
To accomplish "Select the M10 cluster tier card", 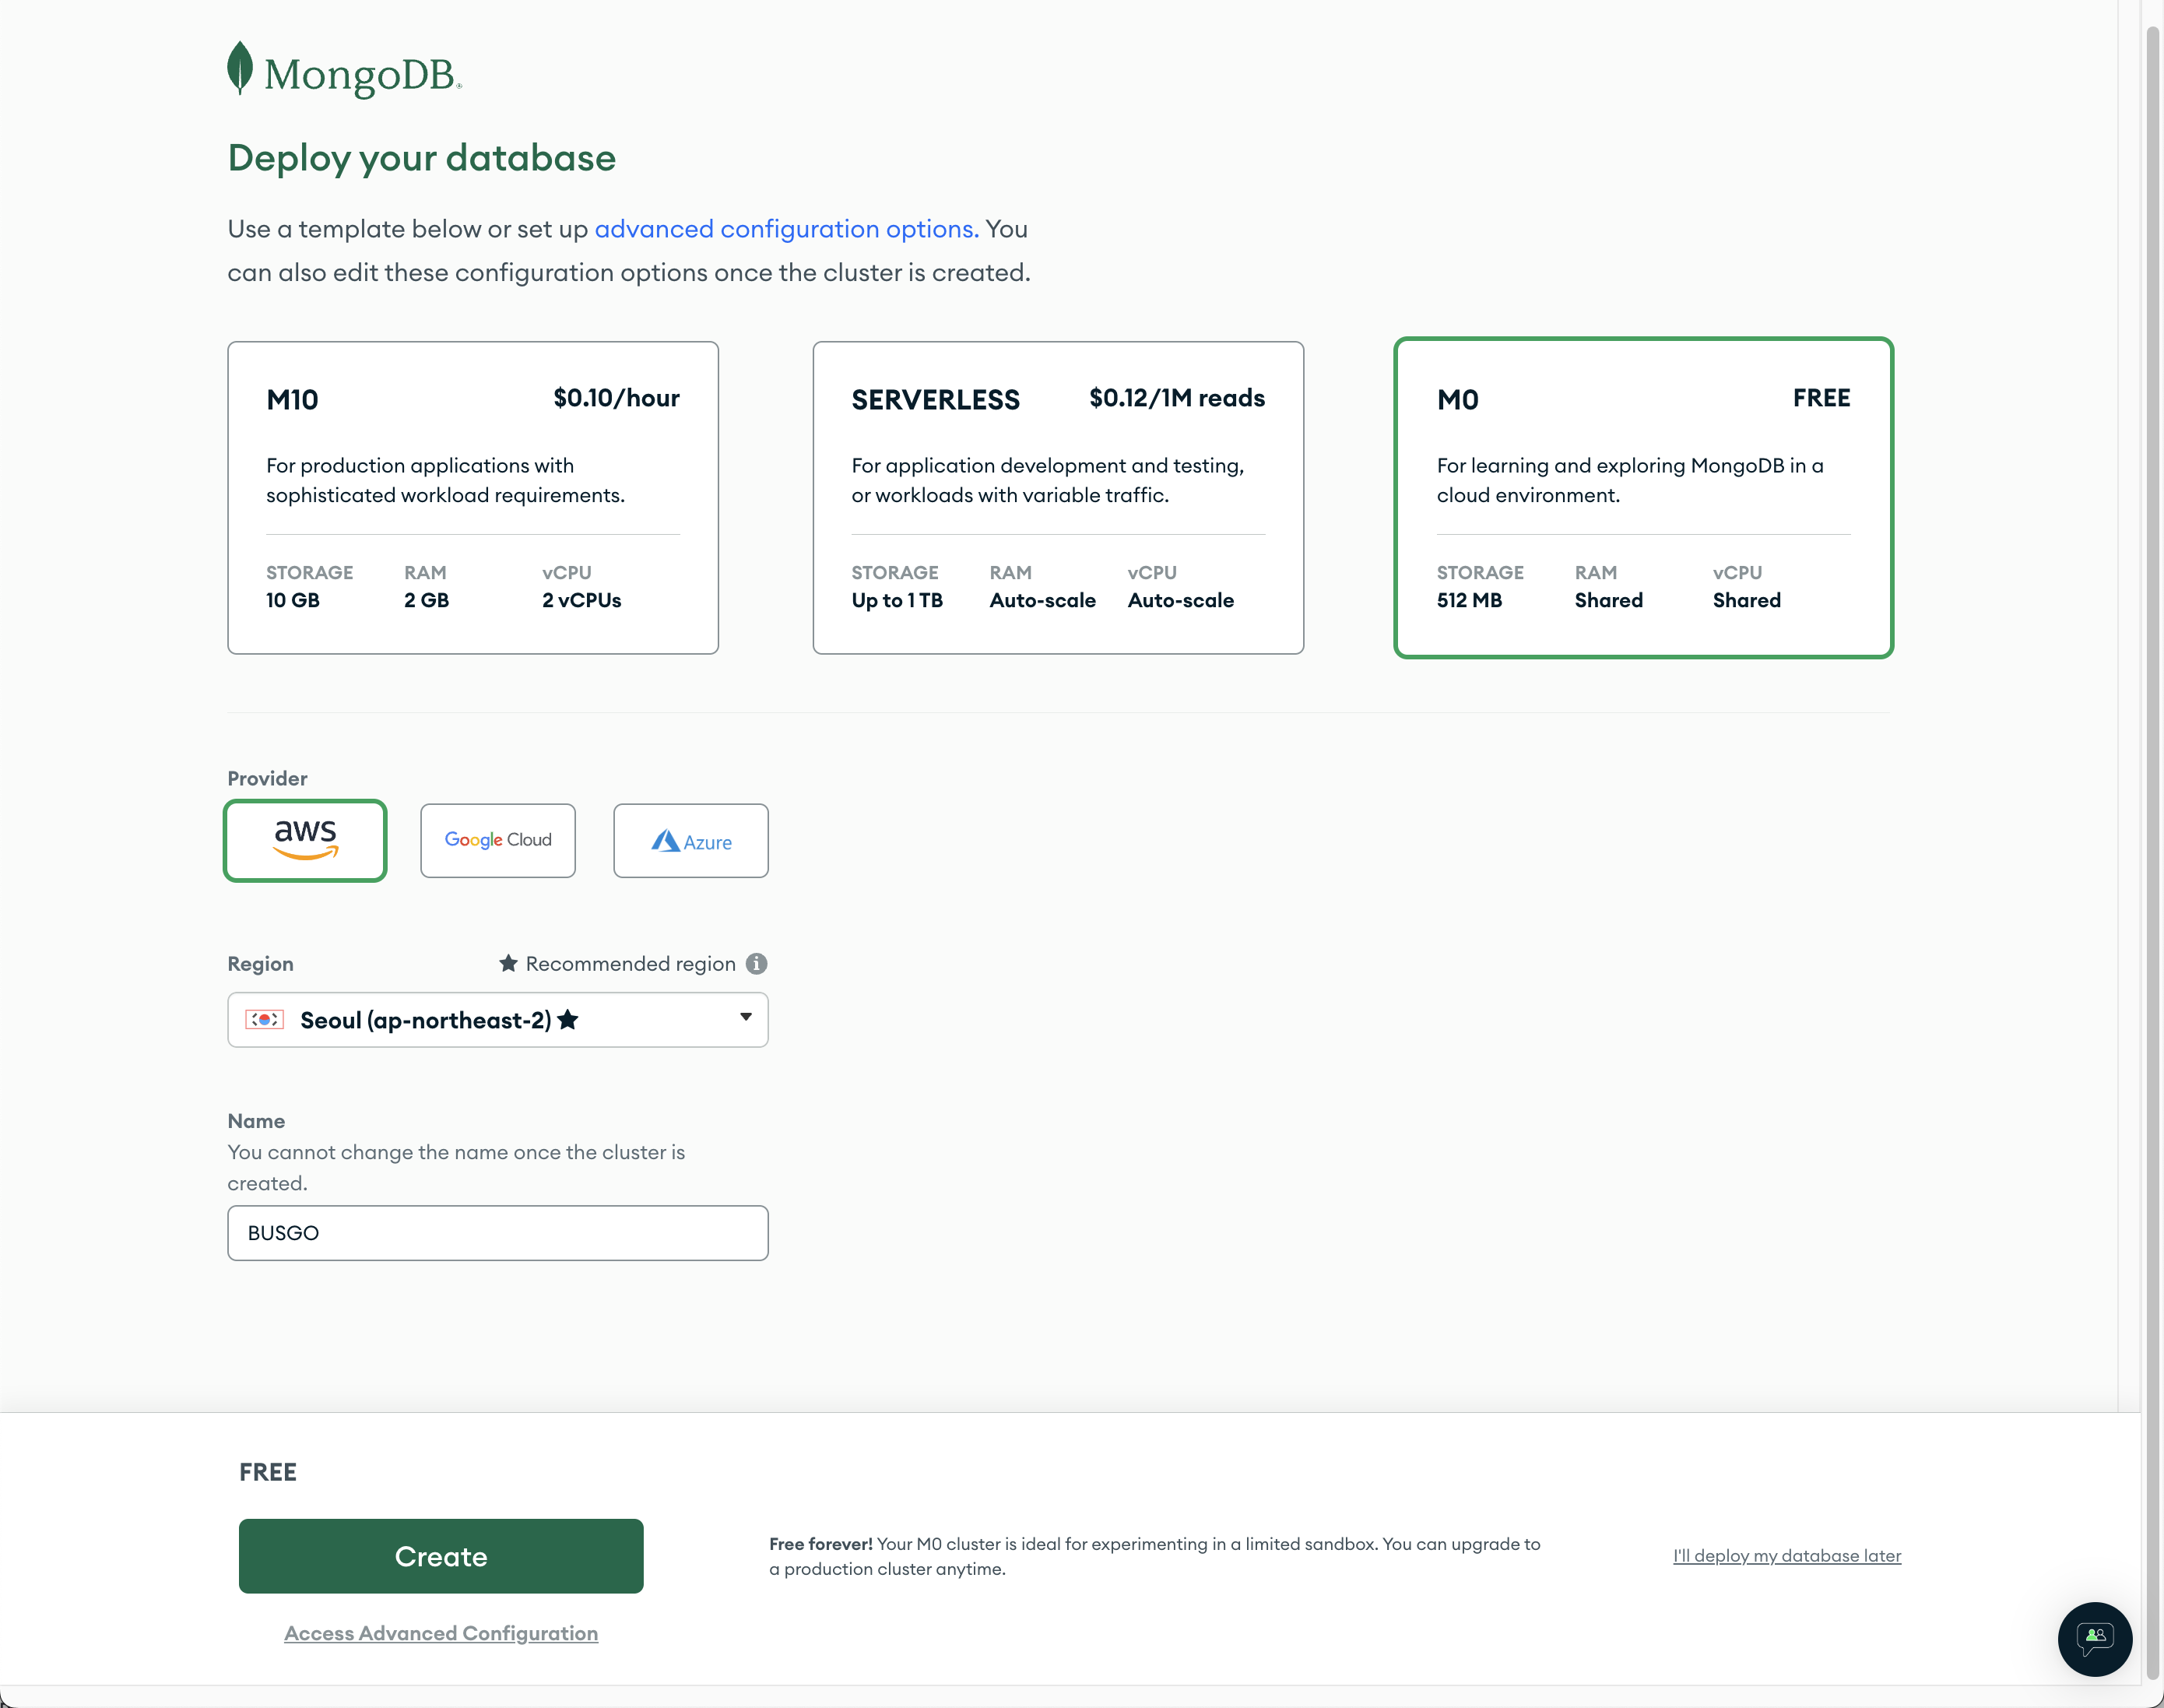I will [x=473, y=497].
